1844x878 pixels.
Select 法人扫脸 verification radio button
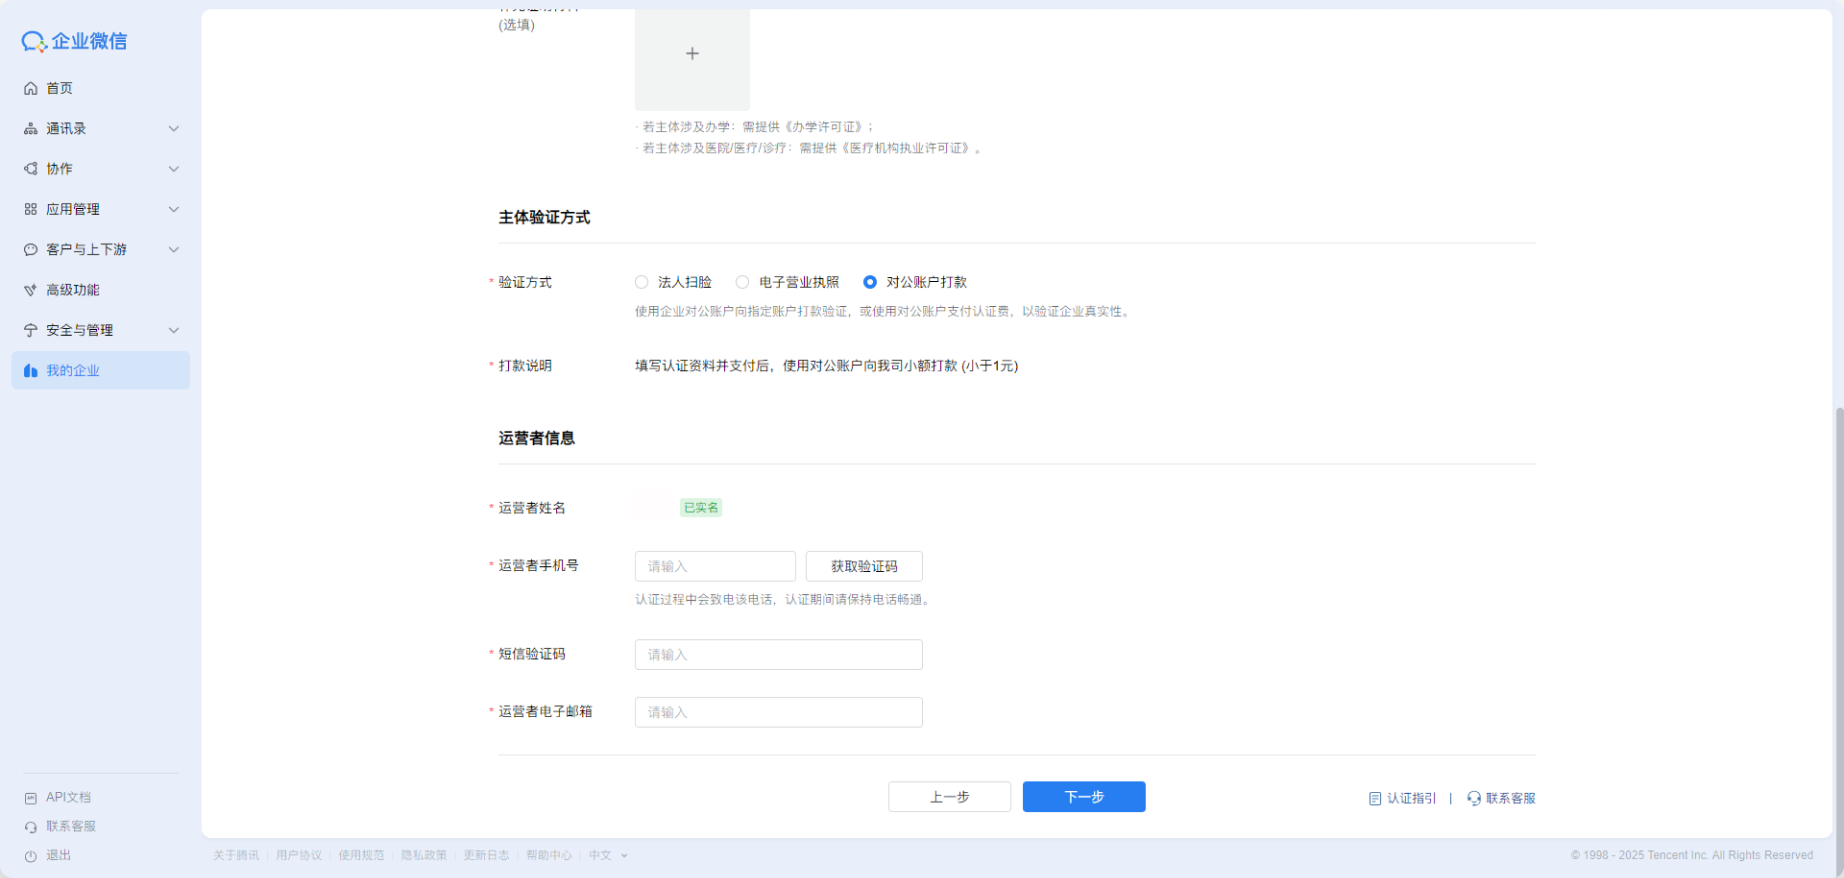tap(642, 283)
